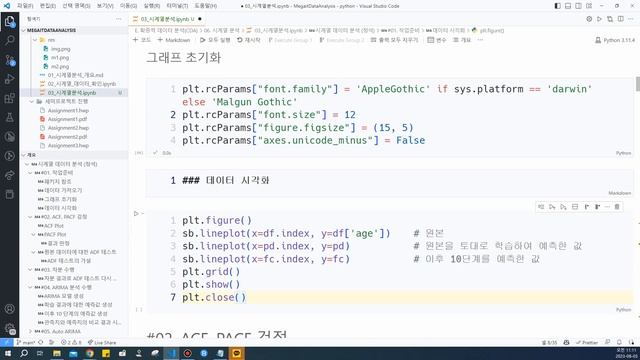Open Assignment1.pdf in the explorer
The image size is (640, 360).
(x=67, y=119)
